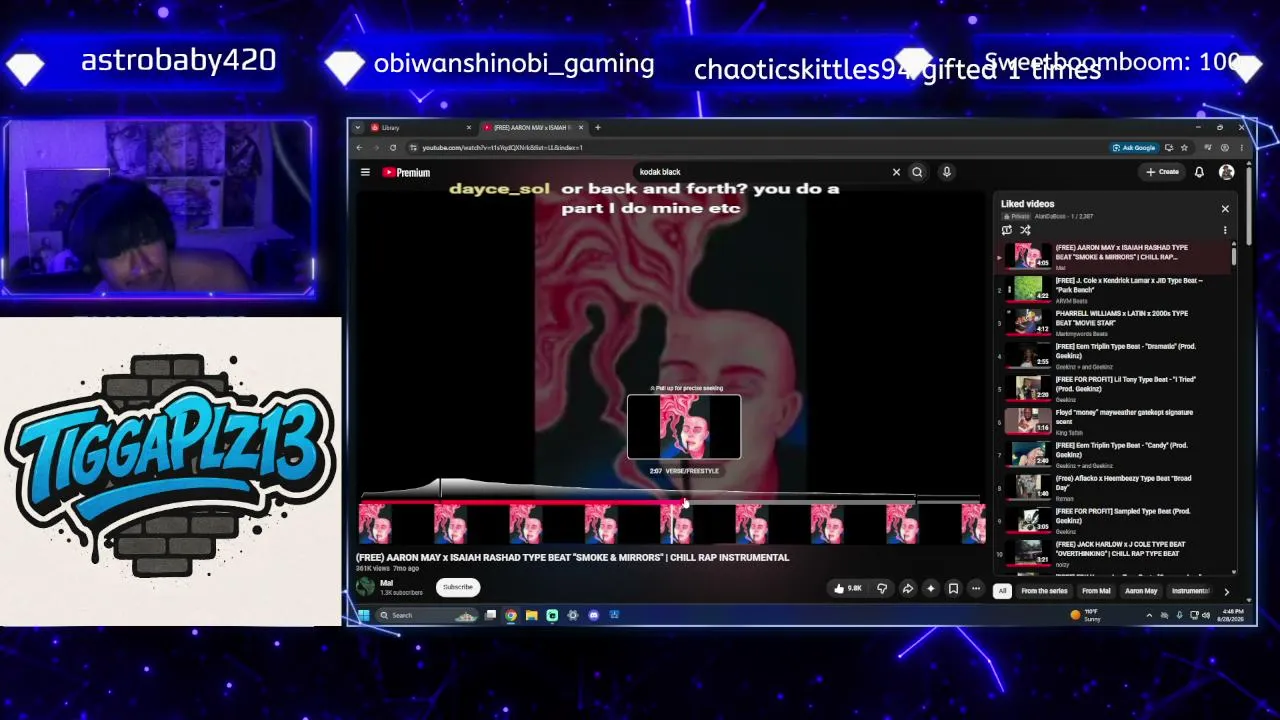
Task: Select the 'All' filter chip
Action: click(1002, 591)
